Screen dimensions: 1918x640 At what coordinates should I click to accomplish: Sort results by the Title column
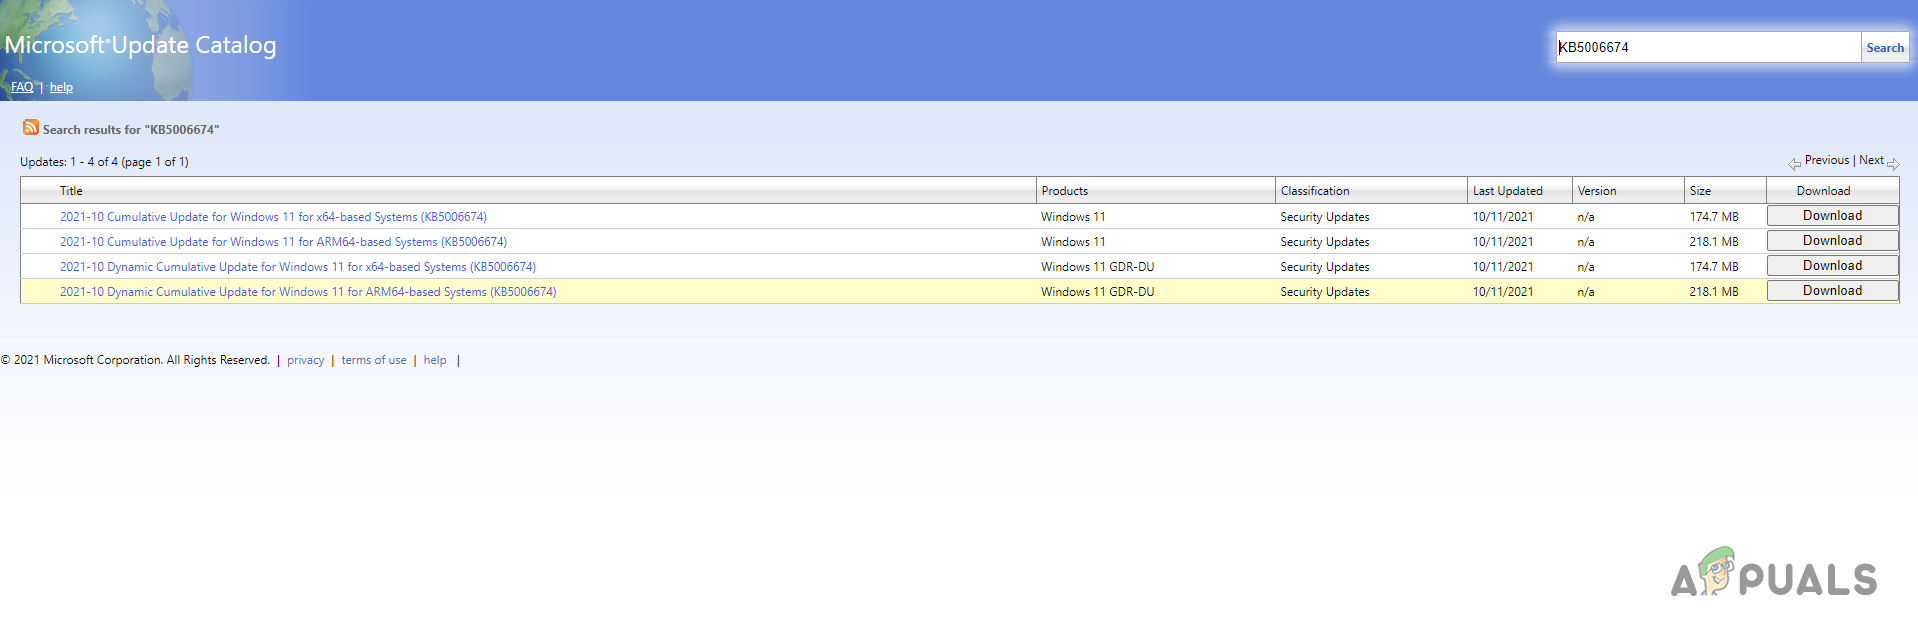tap(71, 191)
